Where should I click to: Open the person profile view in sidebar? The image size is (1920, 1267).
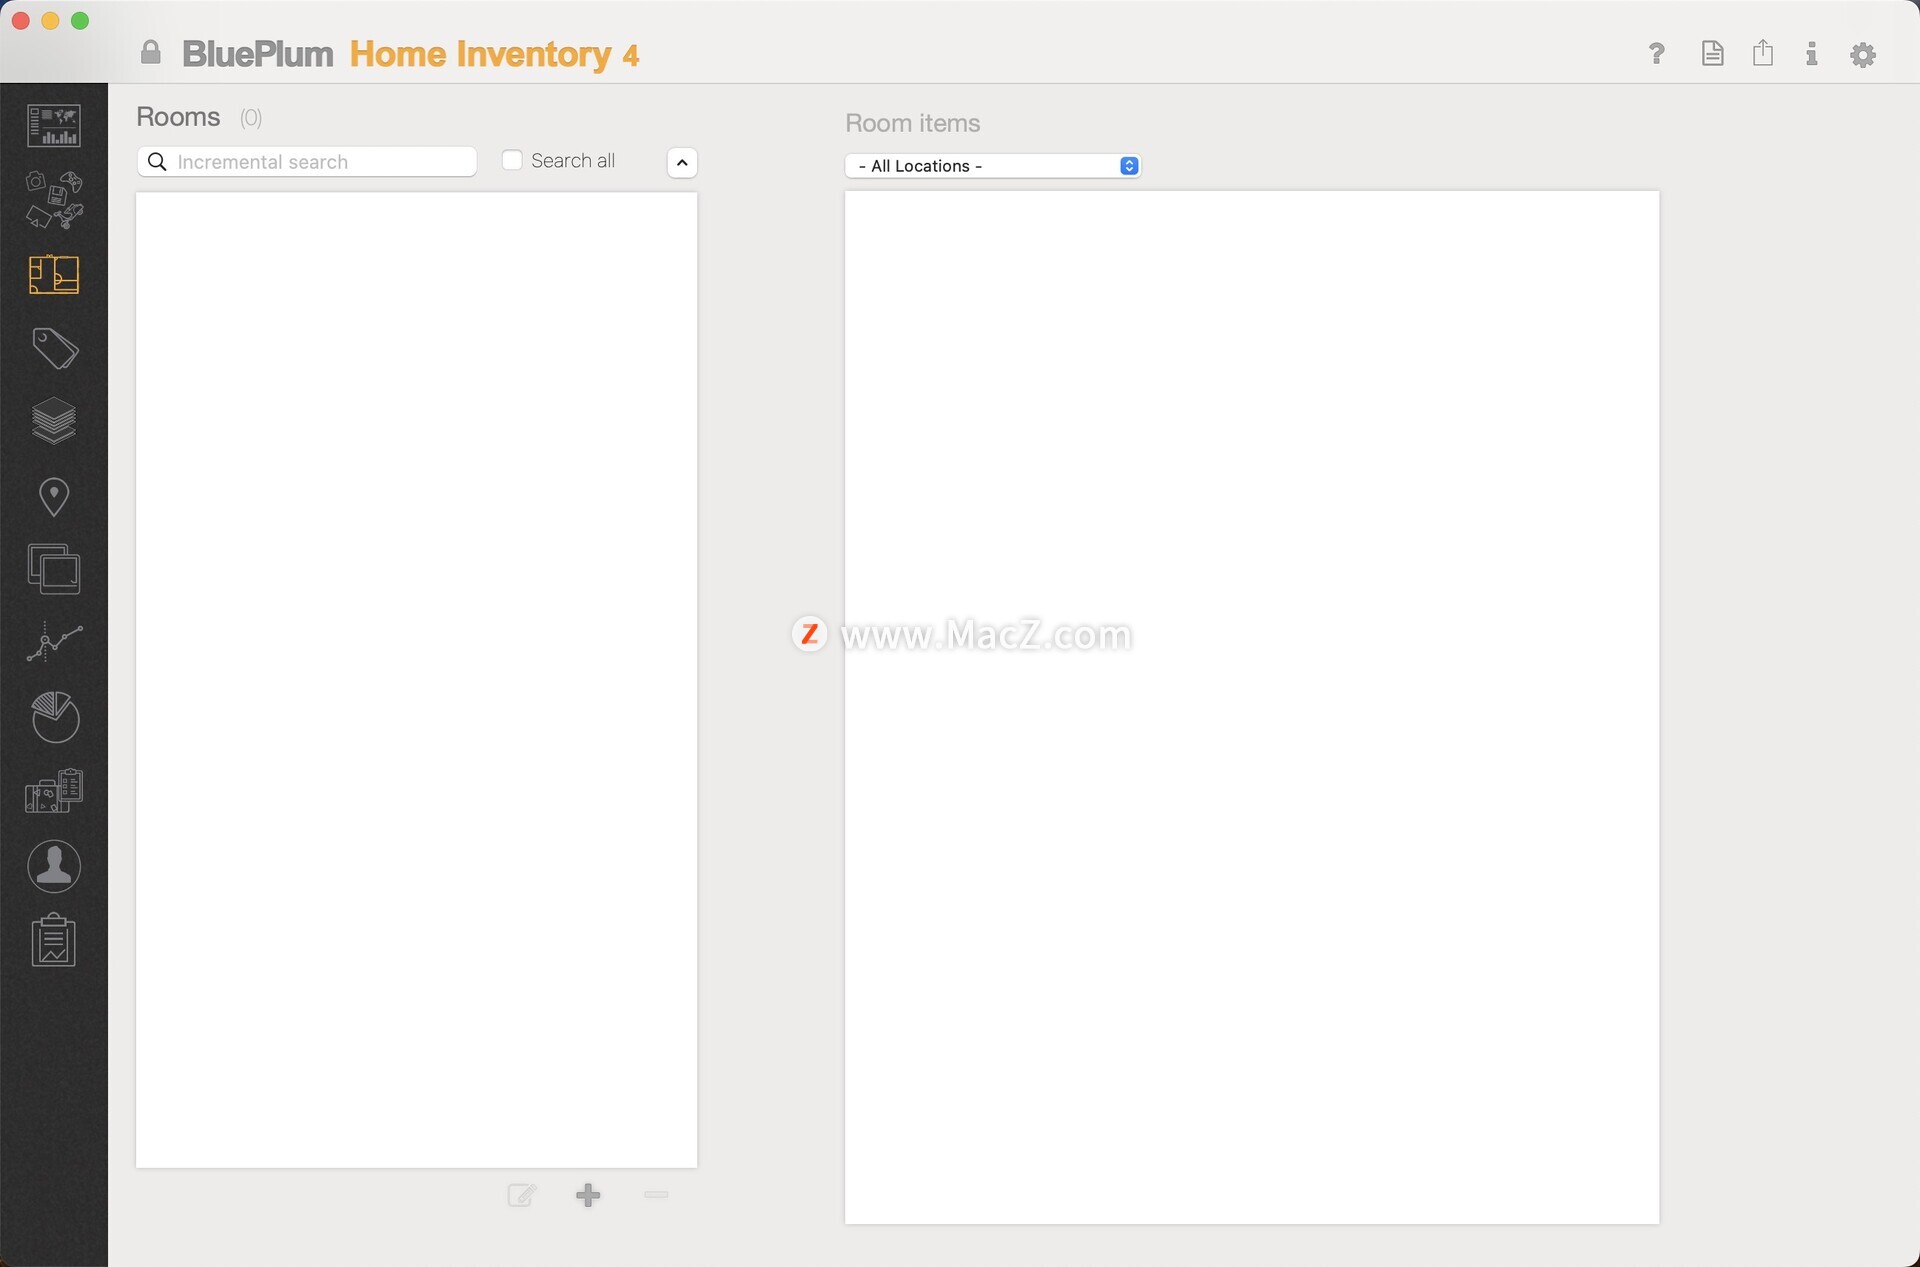(x=54, y=866)
